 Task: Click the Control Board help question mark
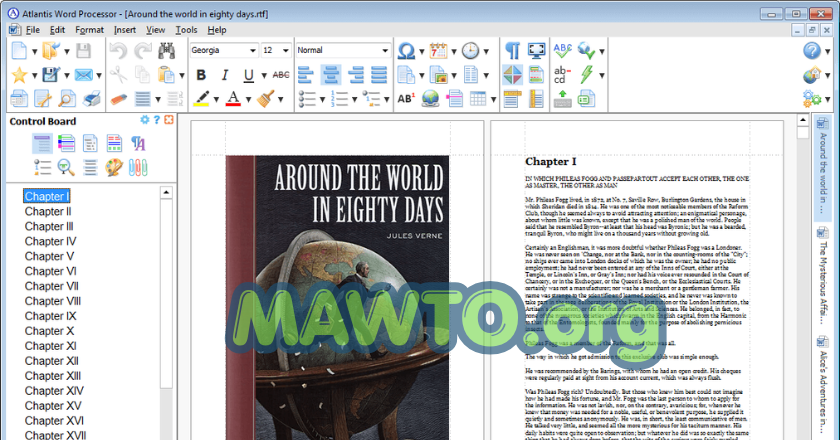pos(157,120)
